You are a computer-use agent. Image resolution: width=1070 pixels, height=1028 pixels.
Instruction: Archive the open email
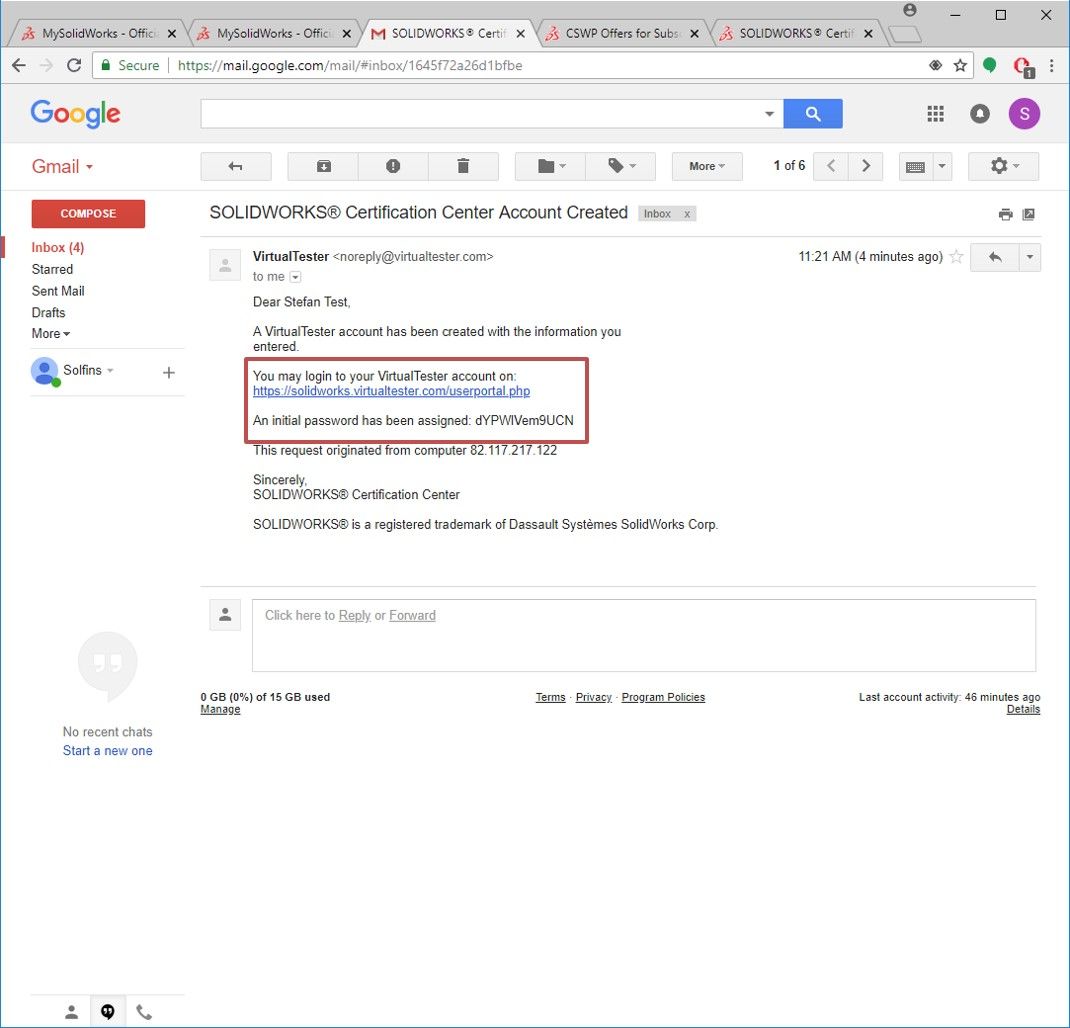(x=321, y=166)
